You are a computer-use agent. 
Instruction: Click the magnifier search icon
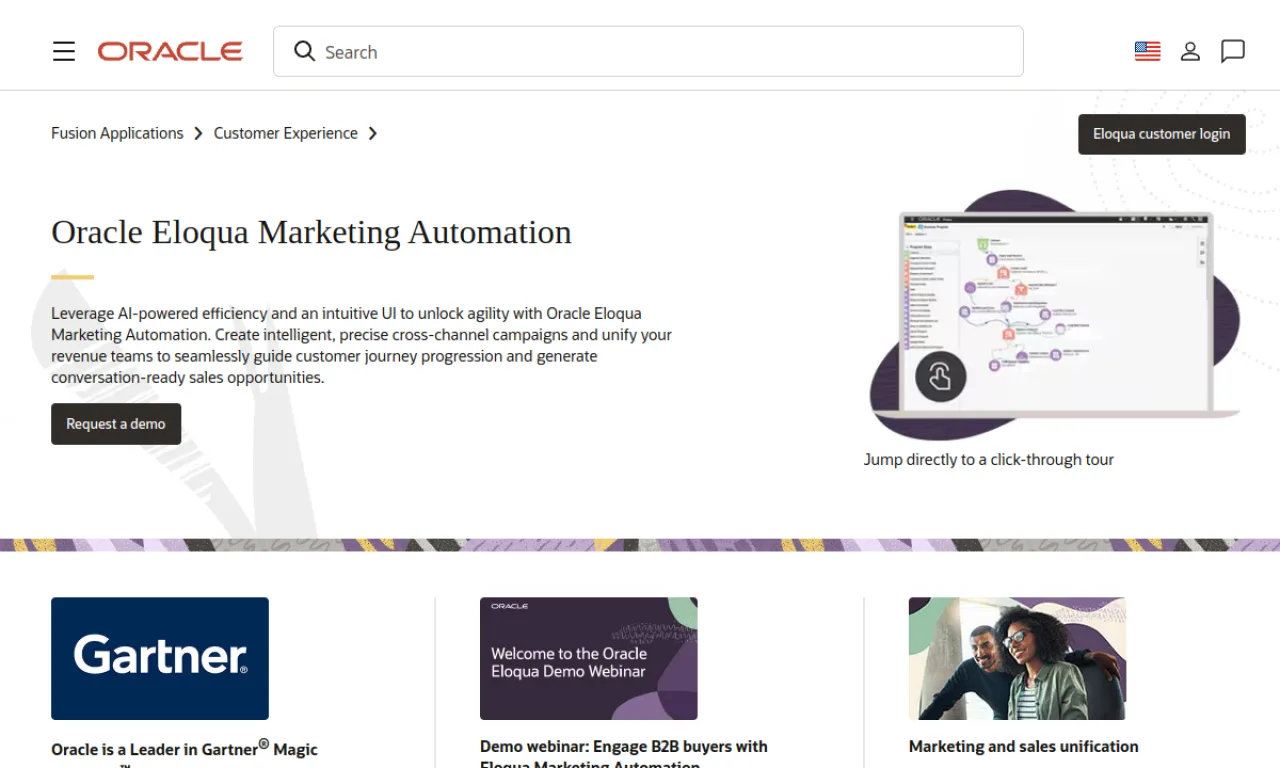point(304,51)
